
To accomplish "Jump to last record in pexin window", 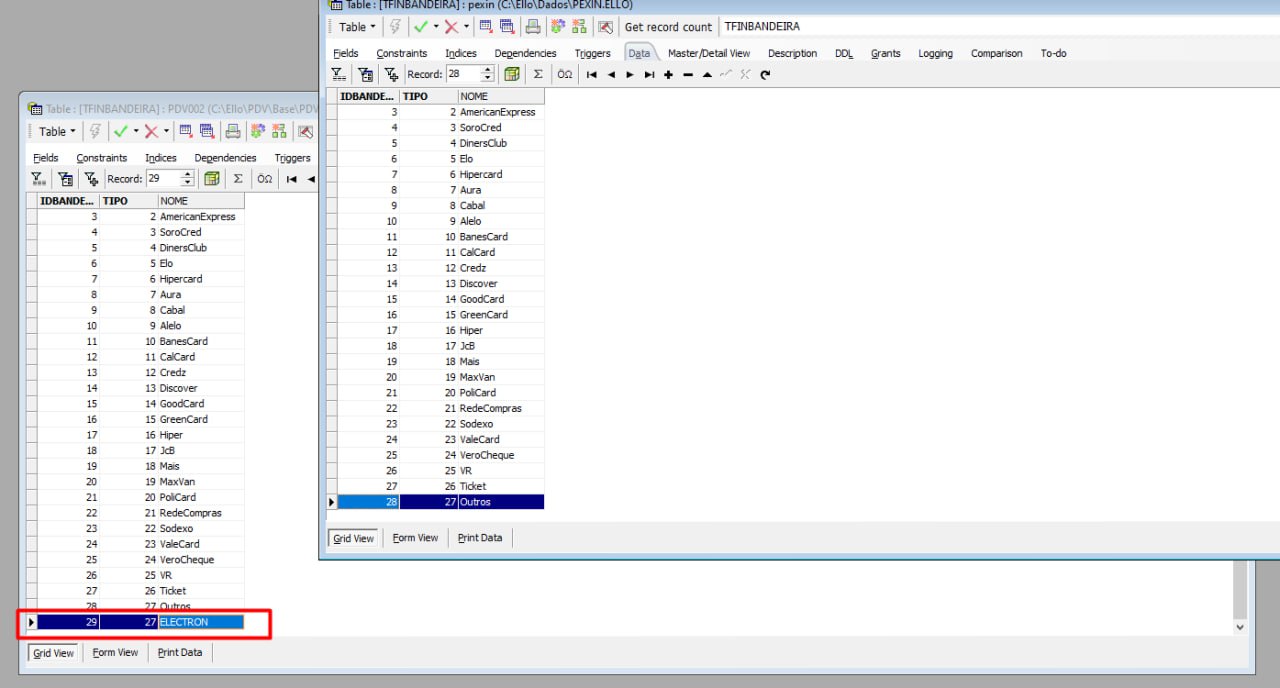I will [649, 74].
